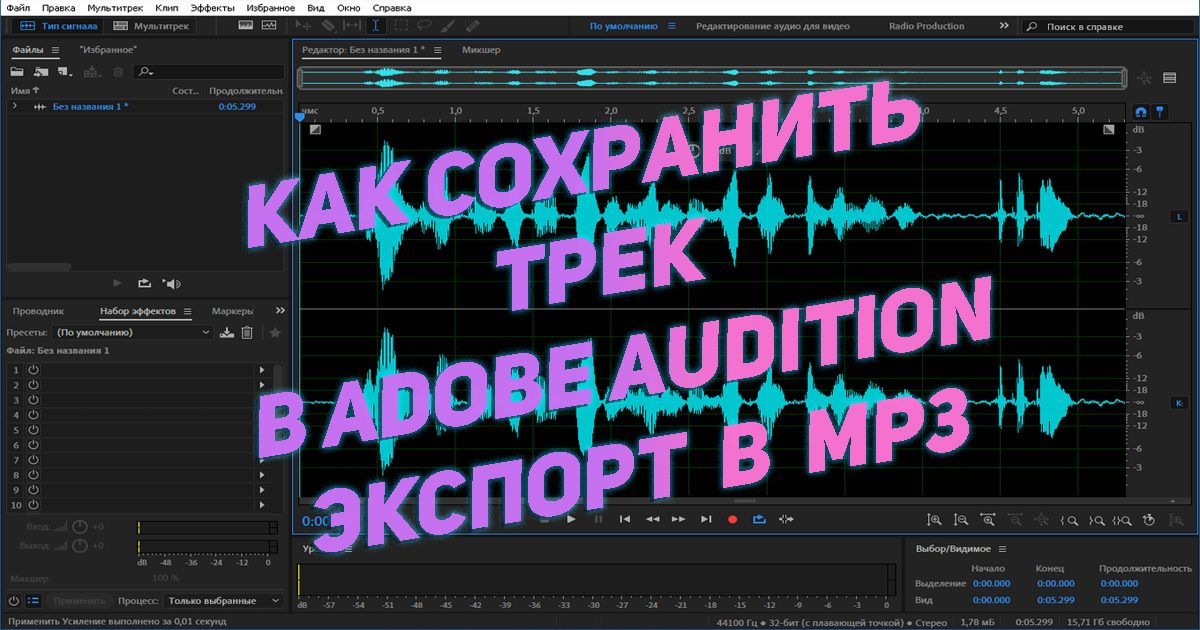
Task: Click the red Record button
Action: point(732,519)
